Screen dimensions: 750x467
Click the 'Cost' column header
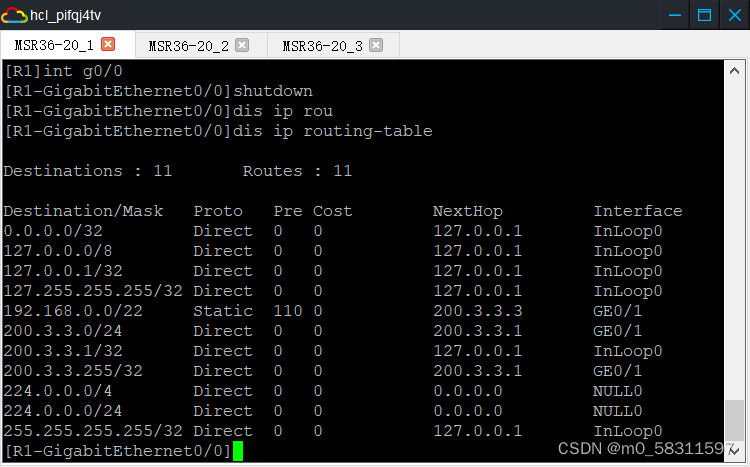[x=332, y=211]
